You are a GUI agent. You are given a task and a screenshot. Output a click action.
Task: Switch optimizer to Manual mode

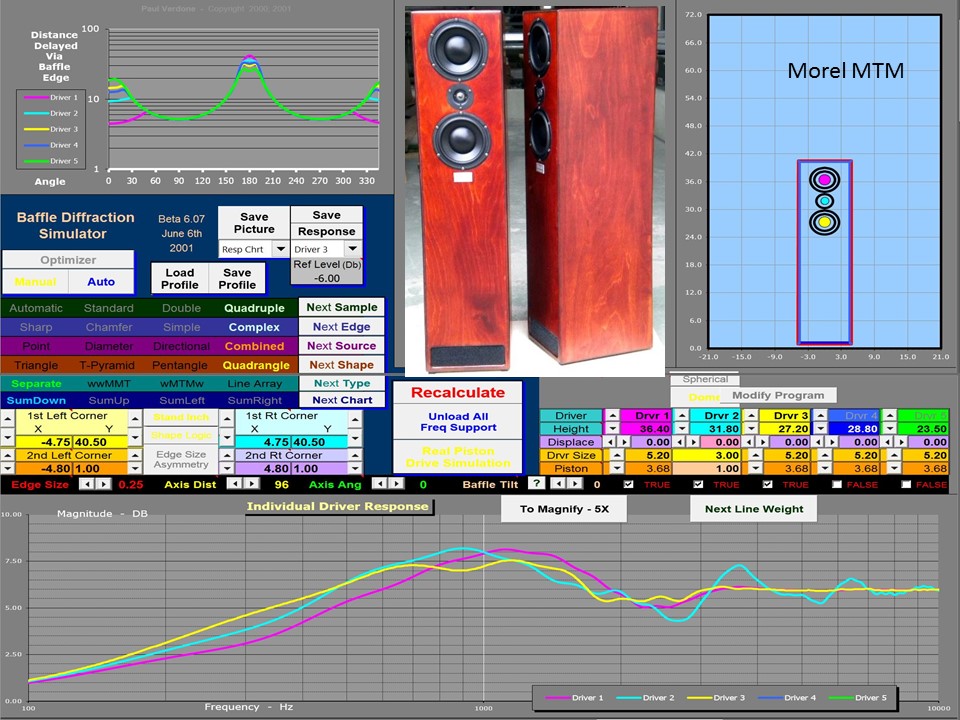(36, 282)
